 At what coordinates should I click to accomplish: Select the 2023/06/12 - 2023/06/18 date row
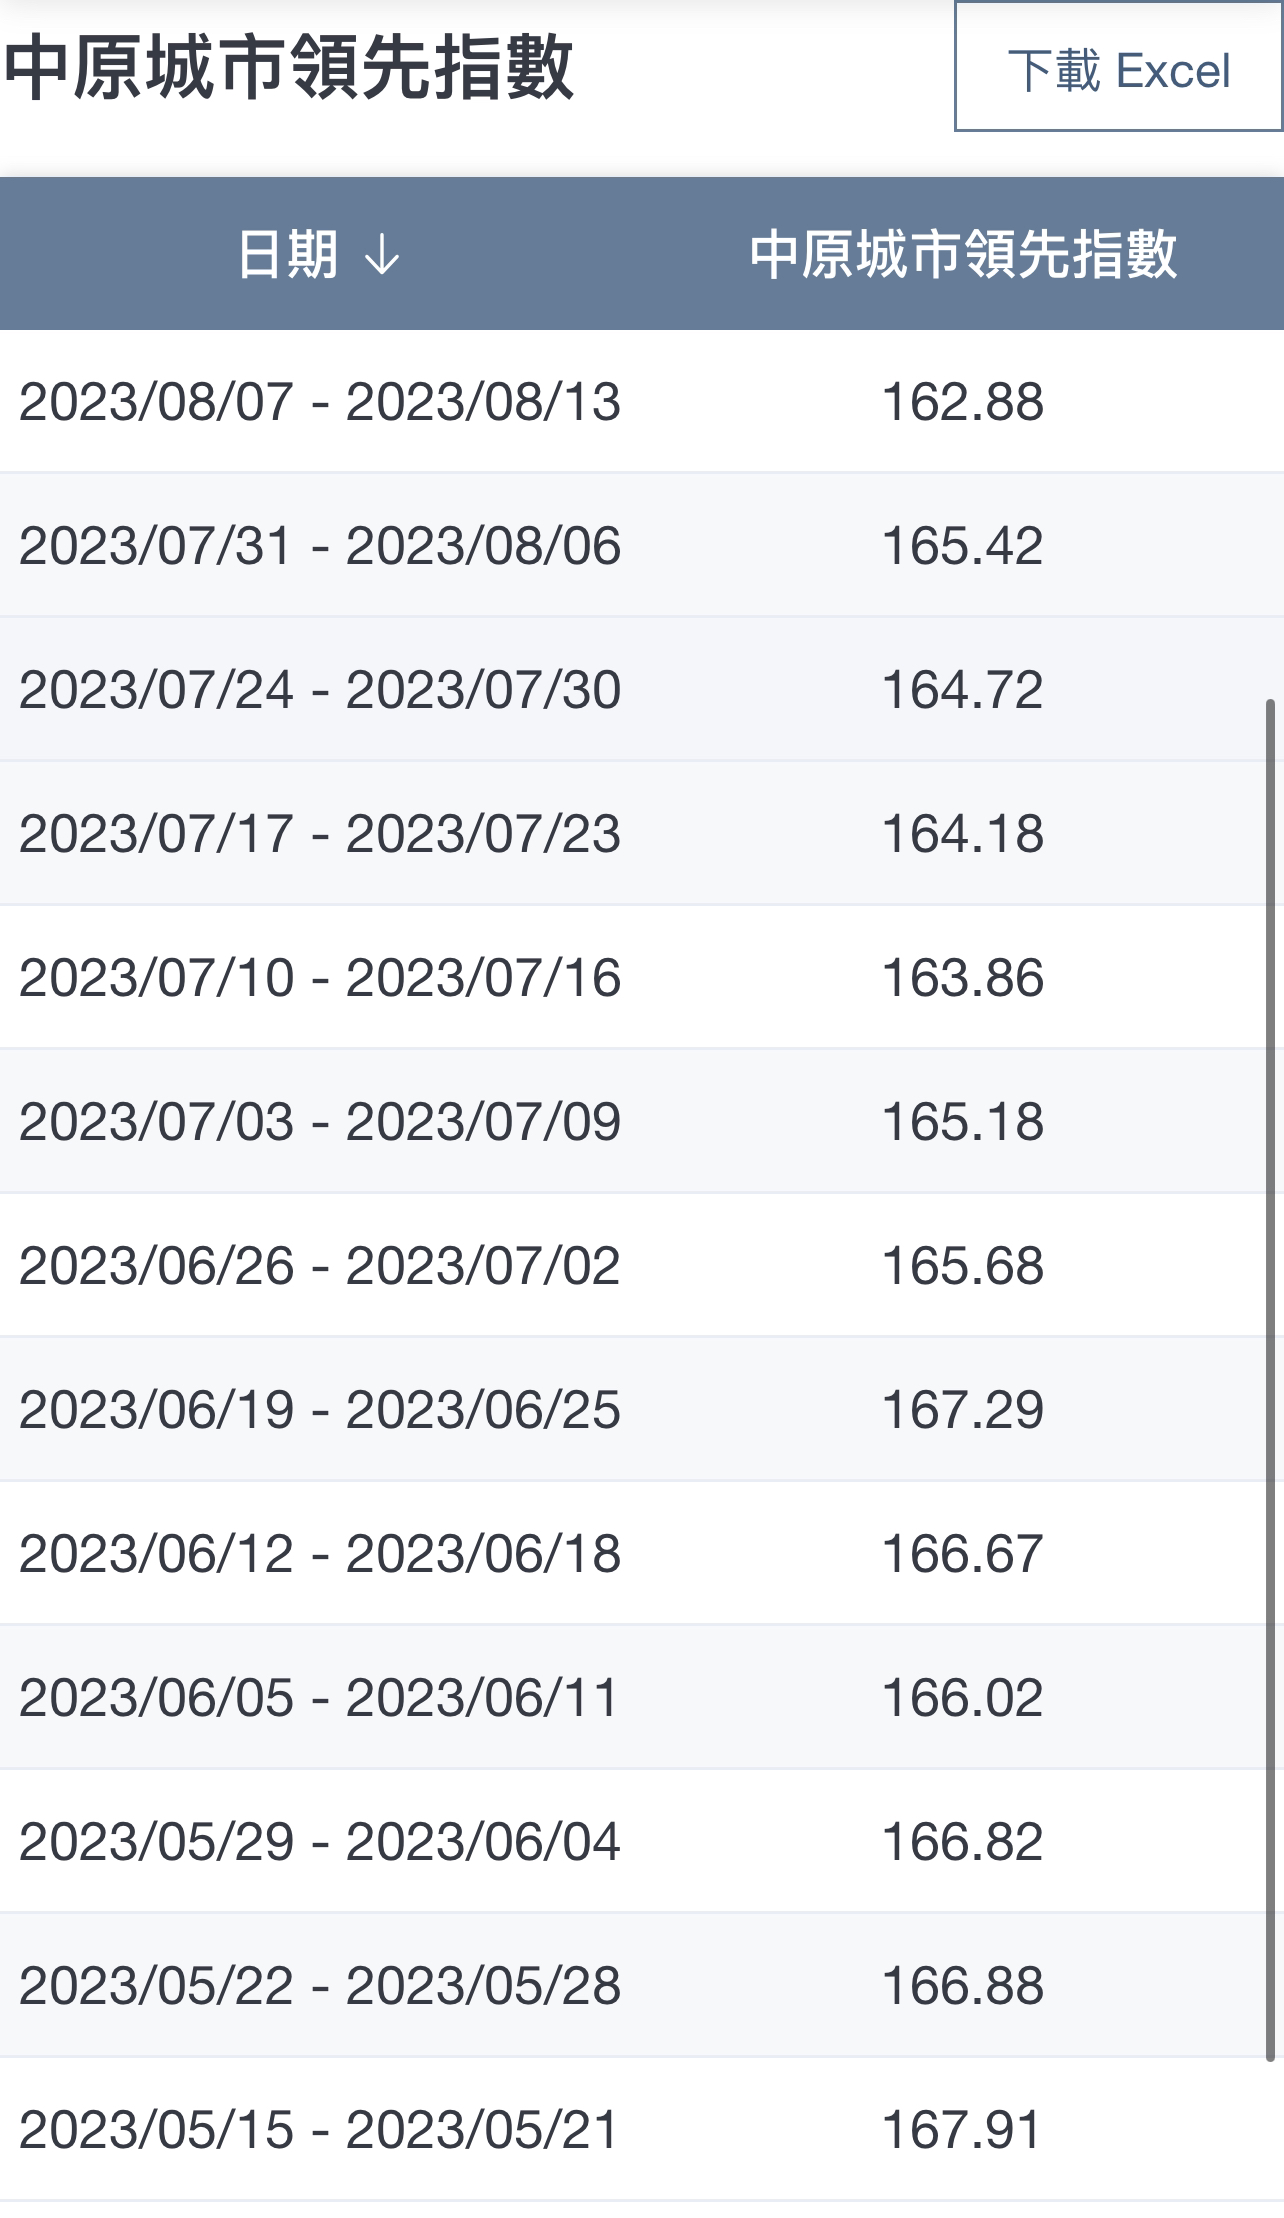click(x=320, y=1554)
